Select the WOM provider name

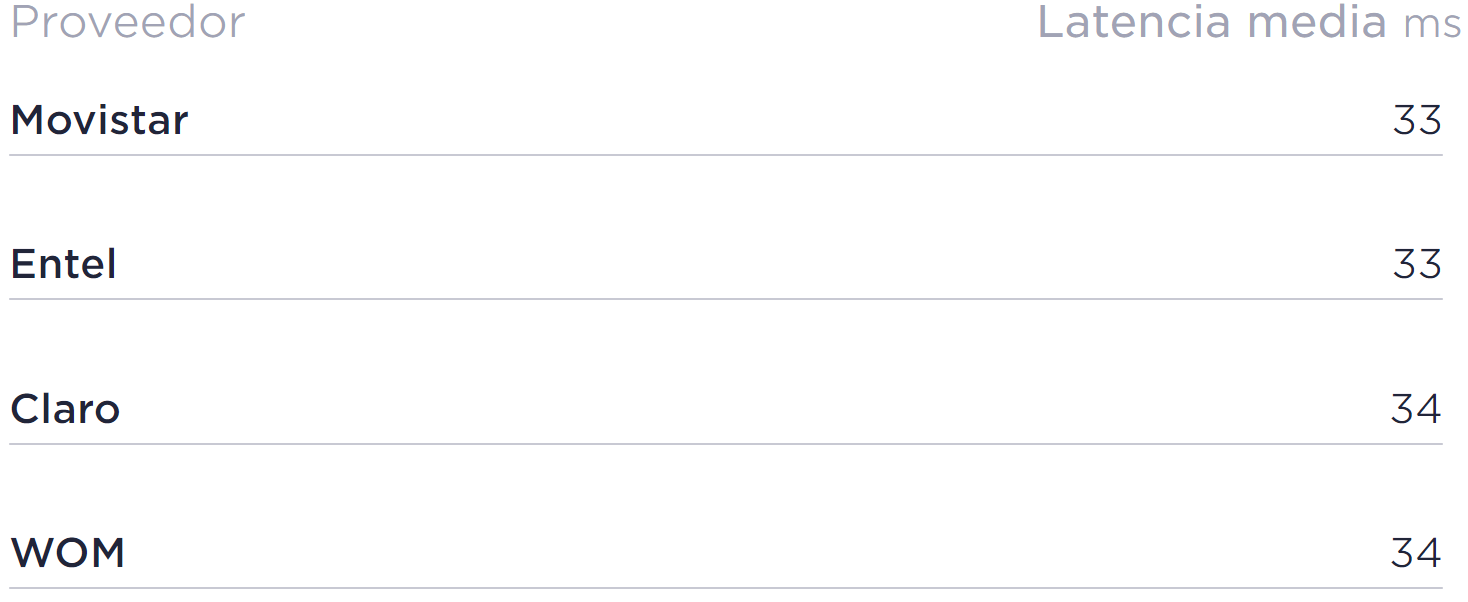(x=68, y=553)
